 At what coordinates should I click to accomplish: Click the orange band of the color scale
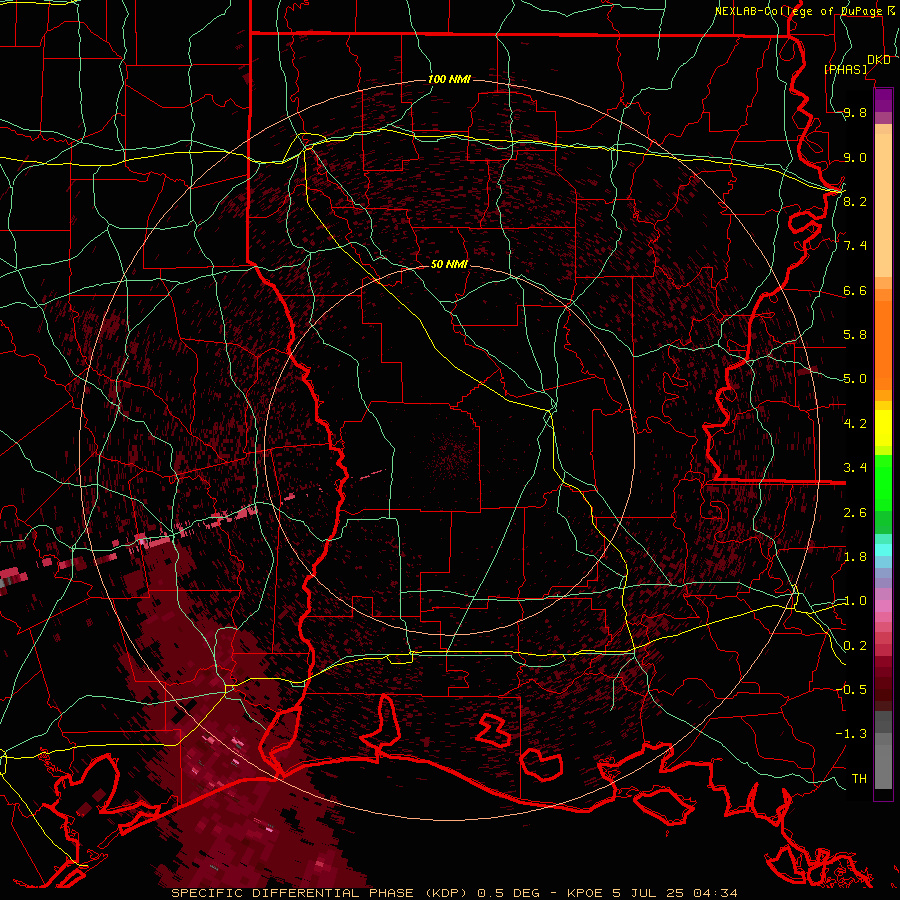click(883, 346)
